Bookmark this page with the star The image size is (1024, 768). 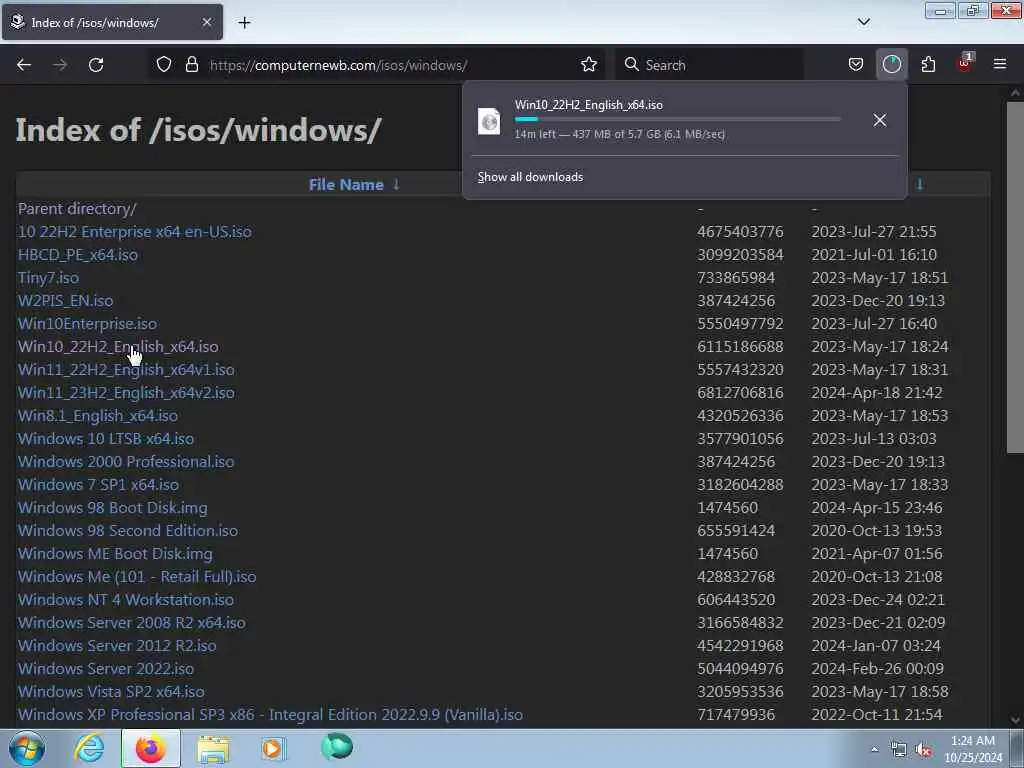pos(588,65)
